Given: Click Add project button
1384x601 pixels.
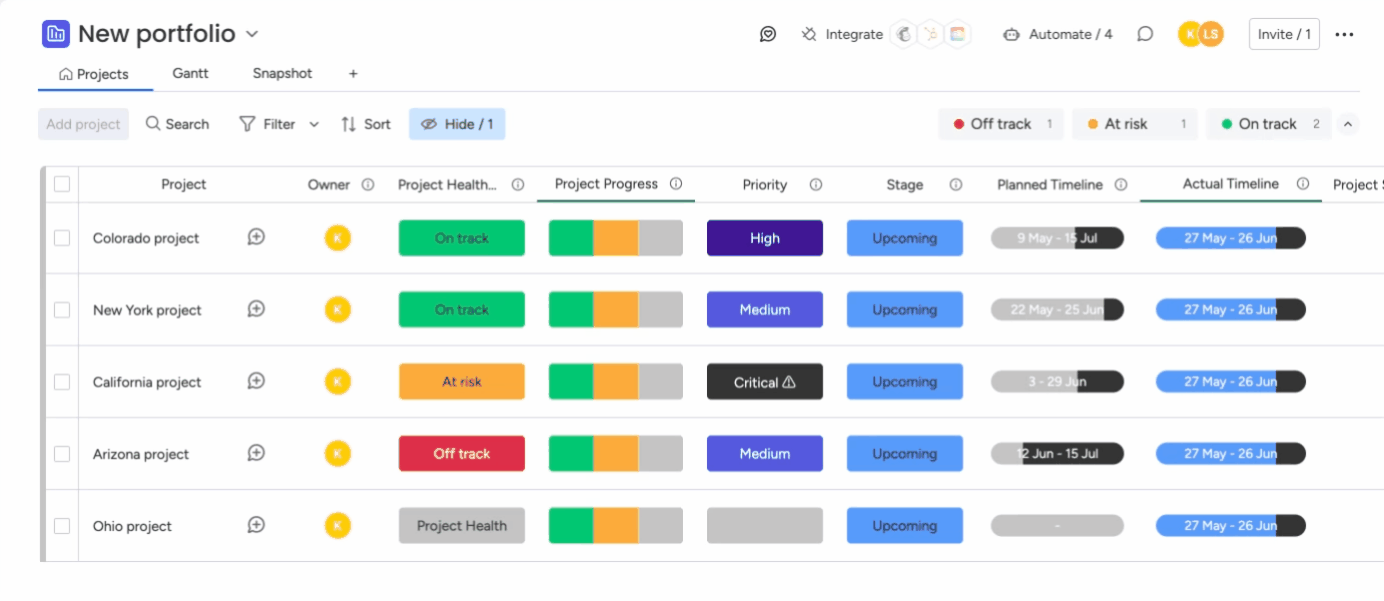Looking at the screenshot, I should point(84,124).
